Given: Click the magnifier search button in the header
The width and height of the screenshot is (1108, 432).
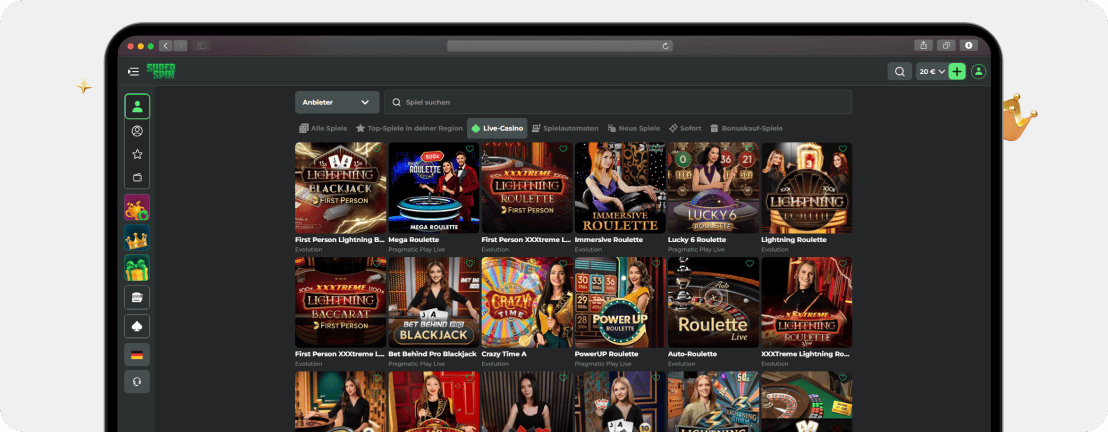Looking at the screenshot, I should [900, 71].
